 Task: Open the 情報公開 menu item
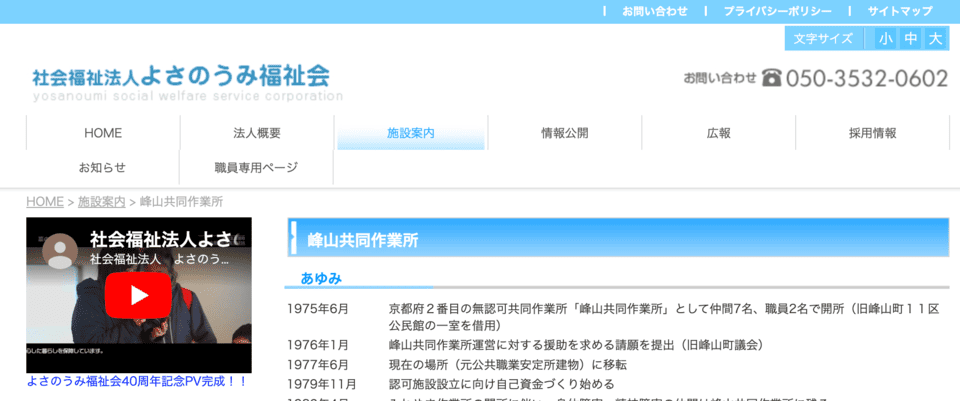click(x=564, y=133)
